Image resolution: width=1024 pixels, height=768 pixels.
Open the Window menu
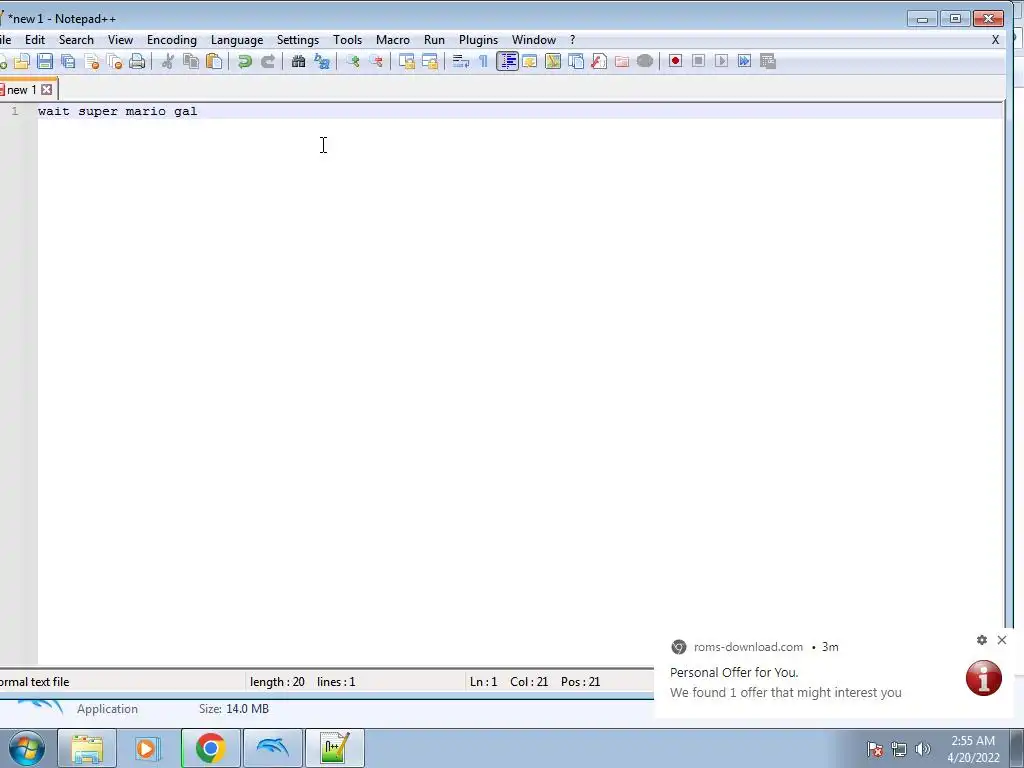click(534, 40)
